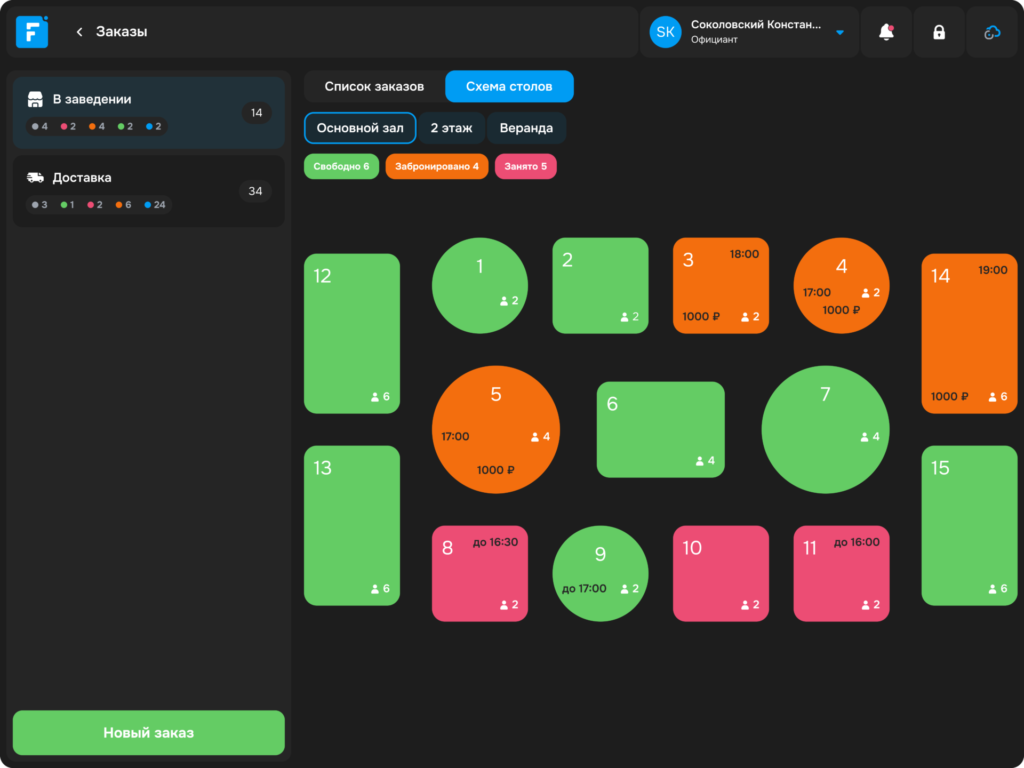Create a Новый заказ
The image size is (1024, 768).
point(149,733)
